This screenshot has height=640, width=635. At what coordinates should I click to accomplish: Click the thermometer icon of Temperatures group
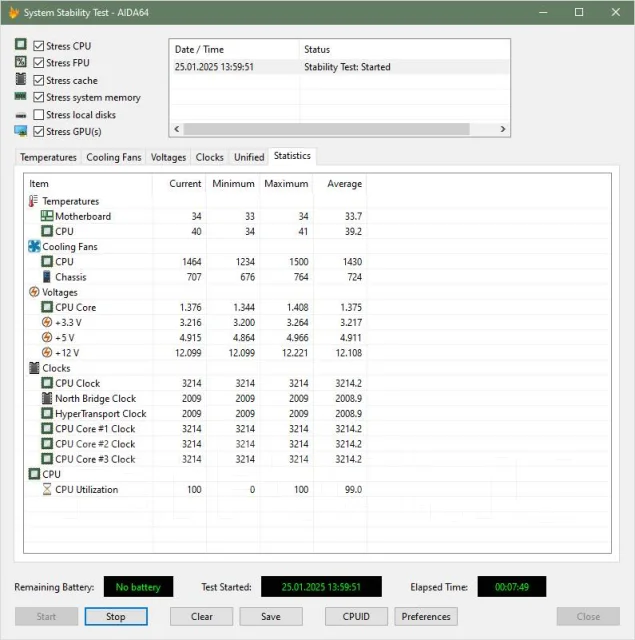(x=33, y=201)
